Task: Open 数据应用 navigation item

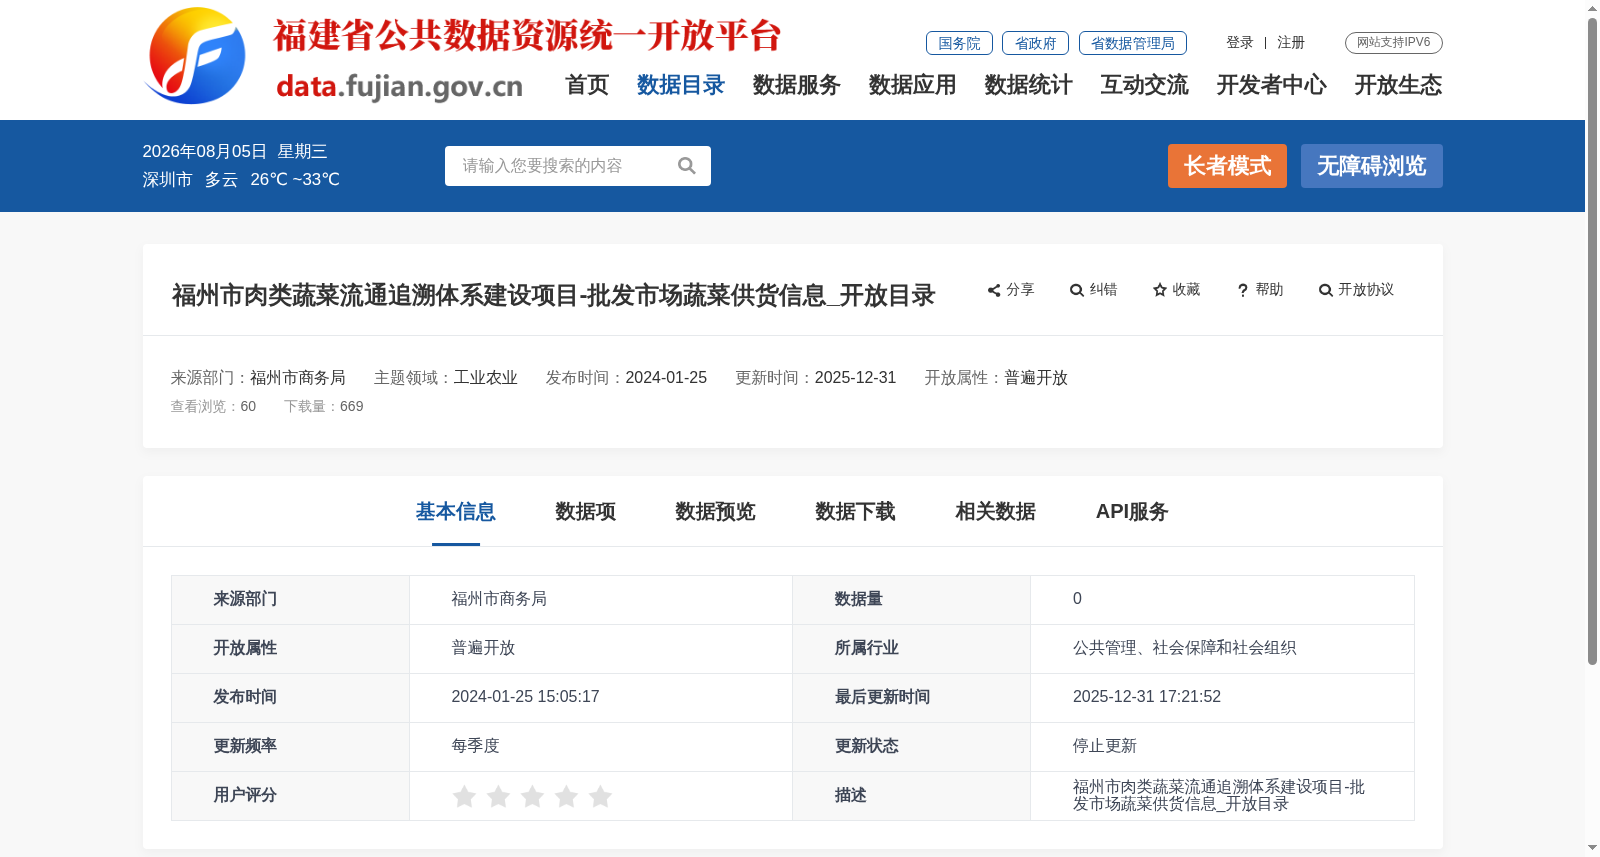Action: tap(913, 85)
